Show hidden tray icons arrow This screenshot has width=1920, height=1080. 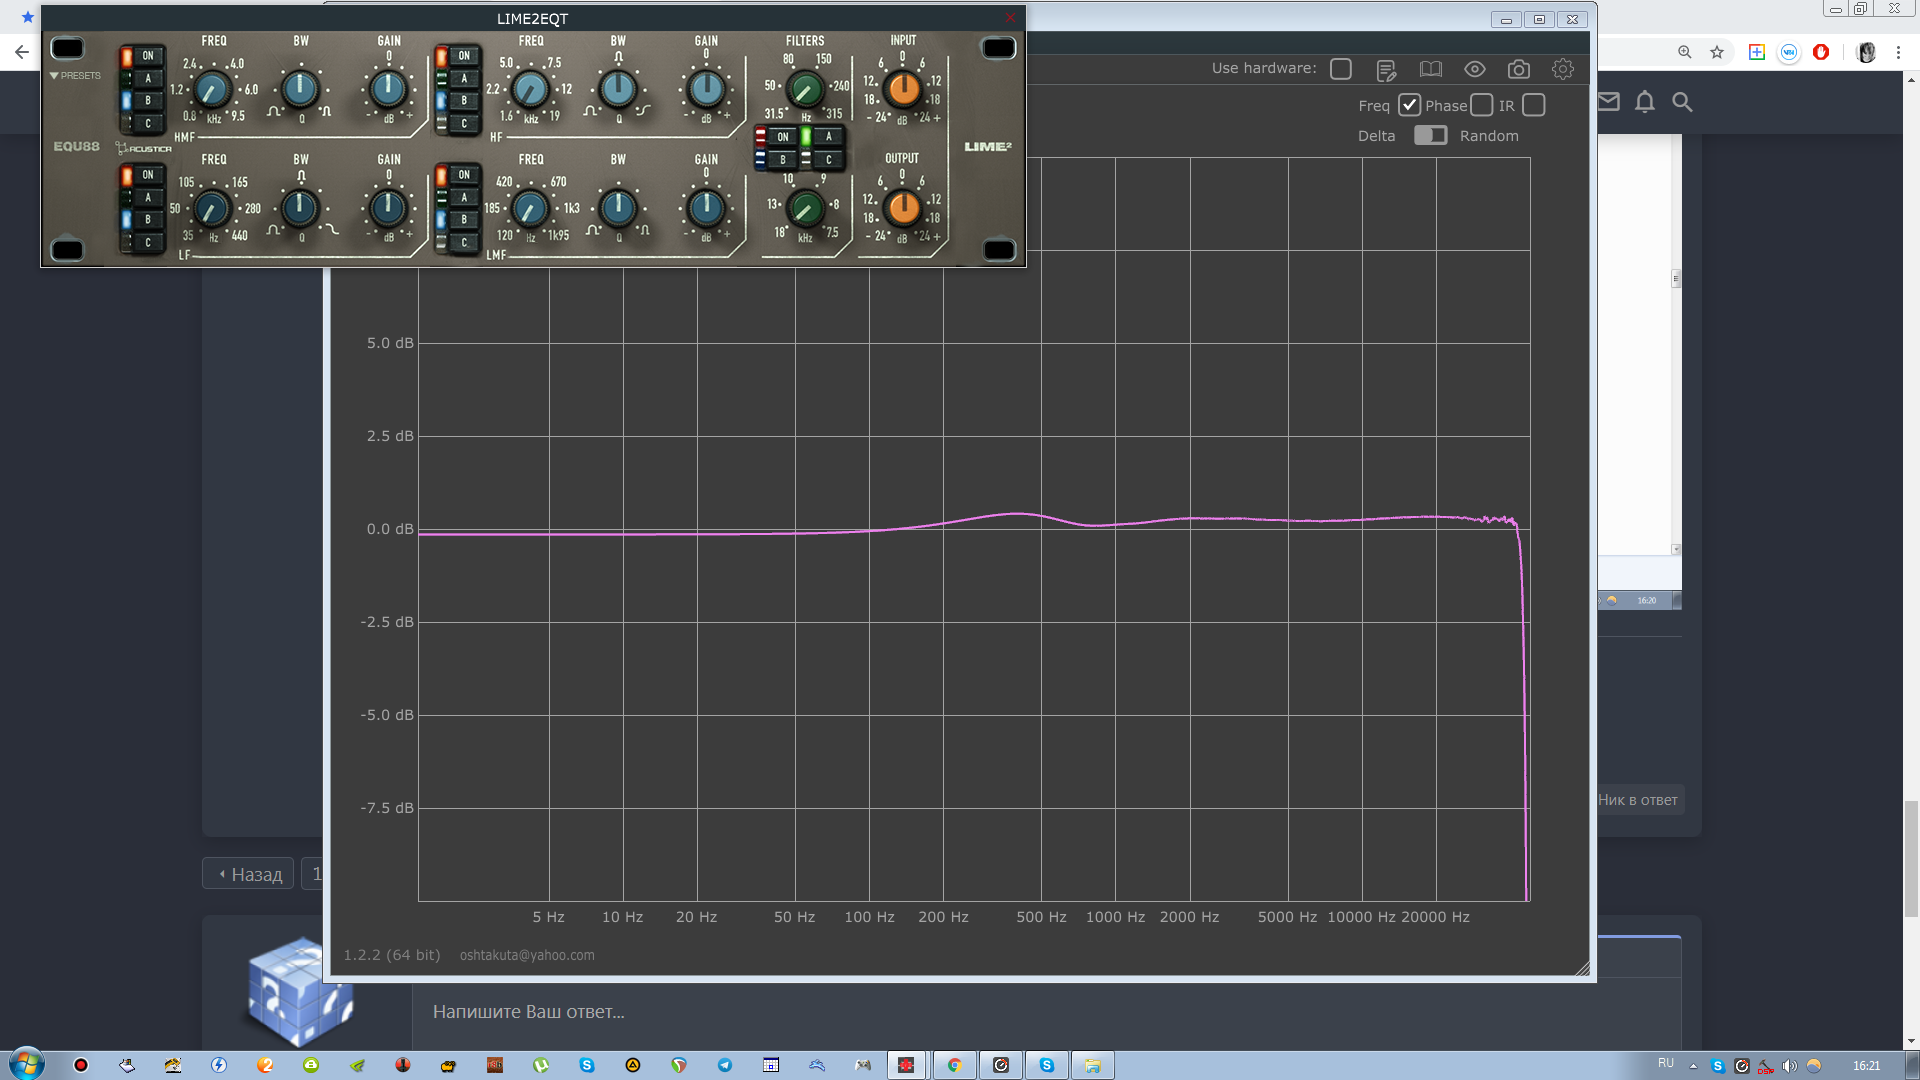1693,1066
